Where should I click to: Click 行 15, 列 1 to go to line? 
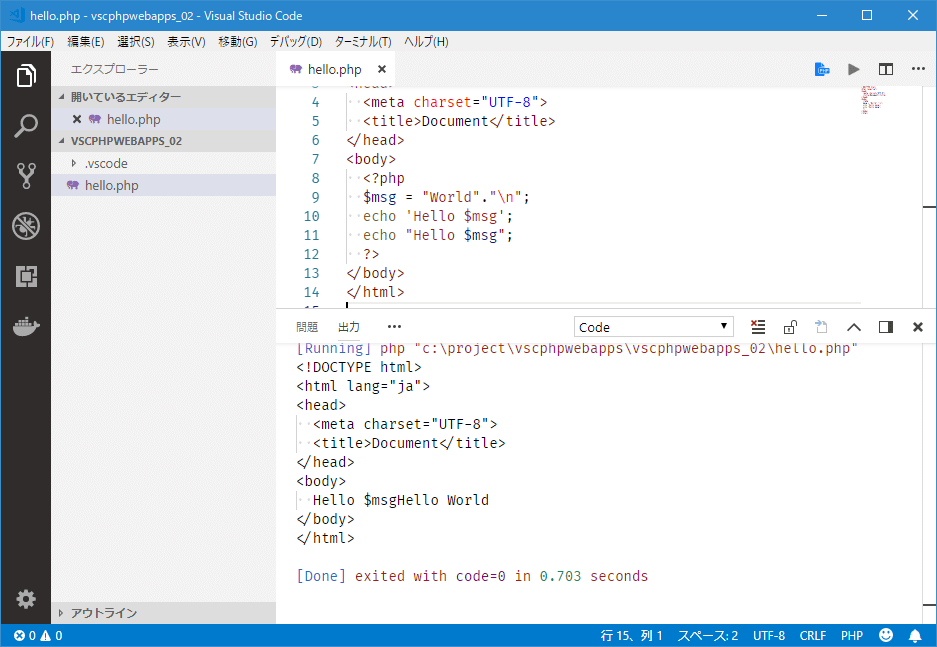pyautogui.click(x=629, y=635)
